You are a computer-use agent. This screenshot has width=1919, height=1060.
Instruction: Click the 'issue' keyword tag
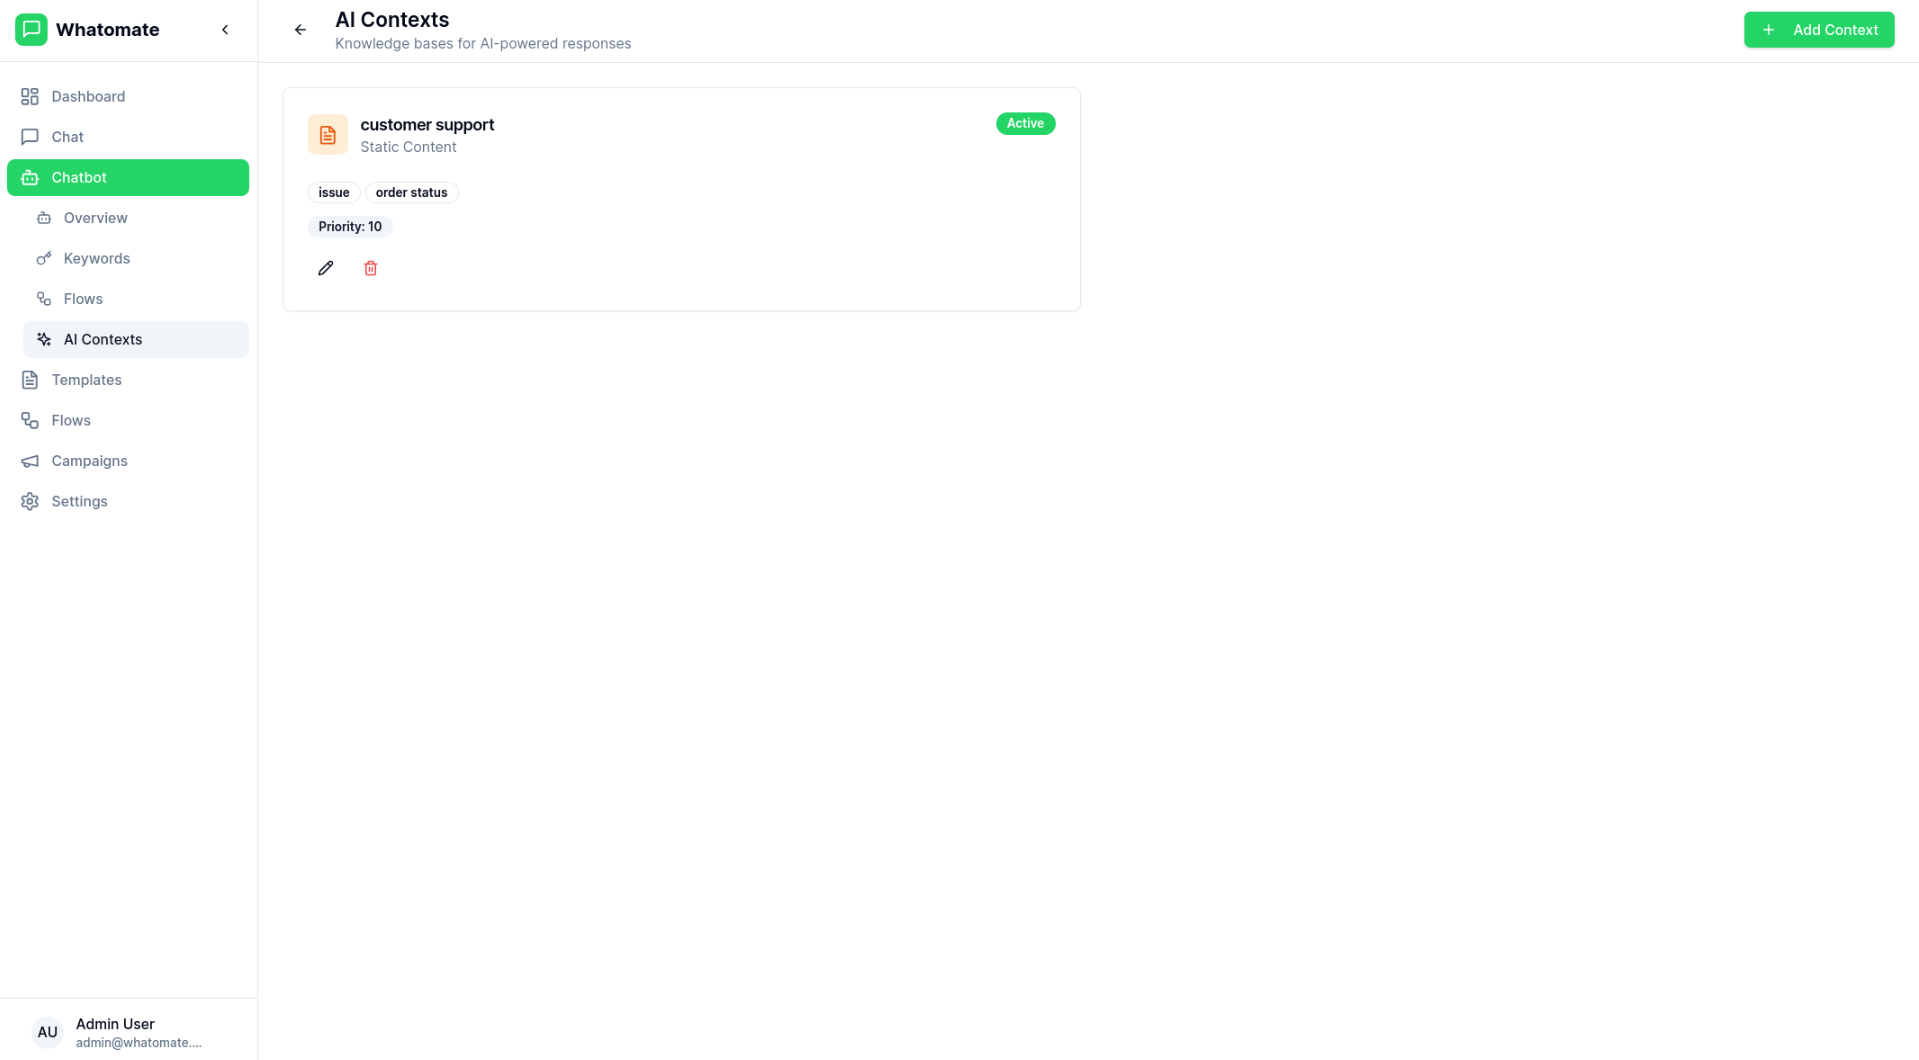334,193
